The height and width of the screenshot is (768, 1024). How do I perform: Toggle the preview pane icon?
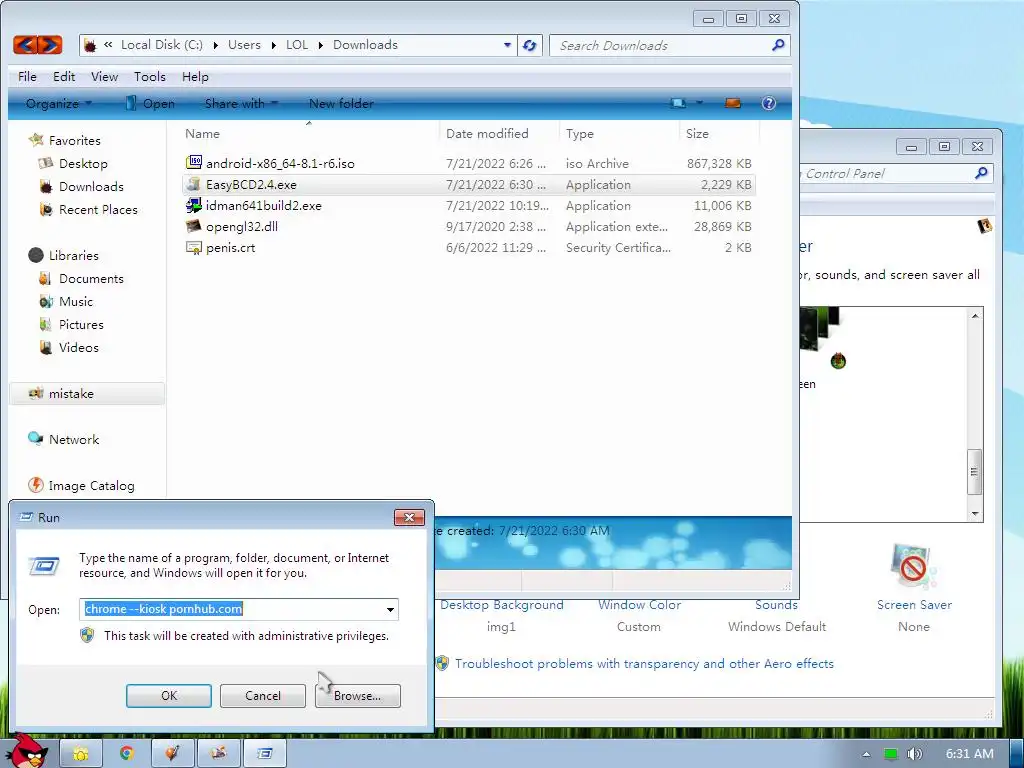(733, 103)
